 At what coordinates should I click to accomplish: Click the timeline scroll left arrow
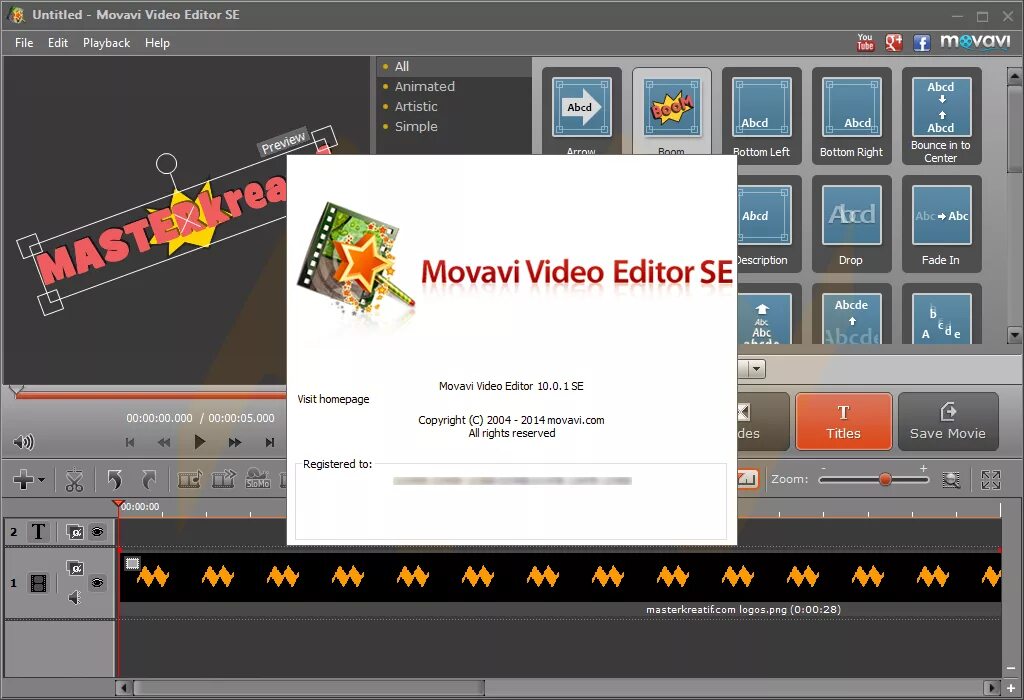(124, 688)
